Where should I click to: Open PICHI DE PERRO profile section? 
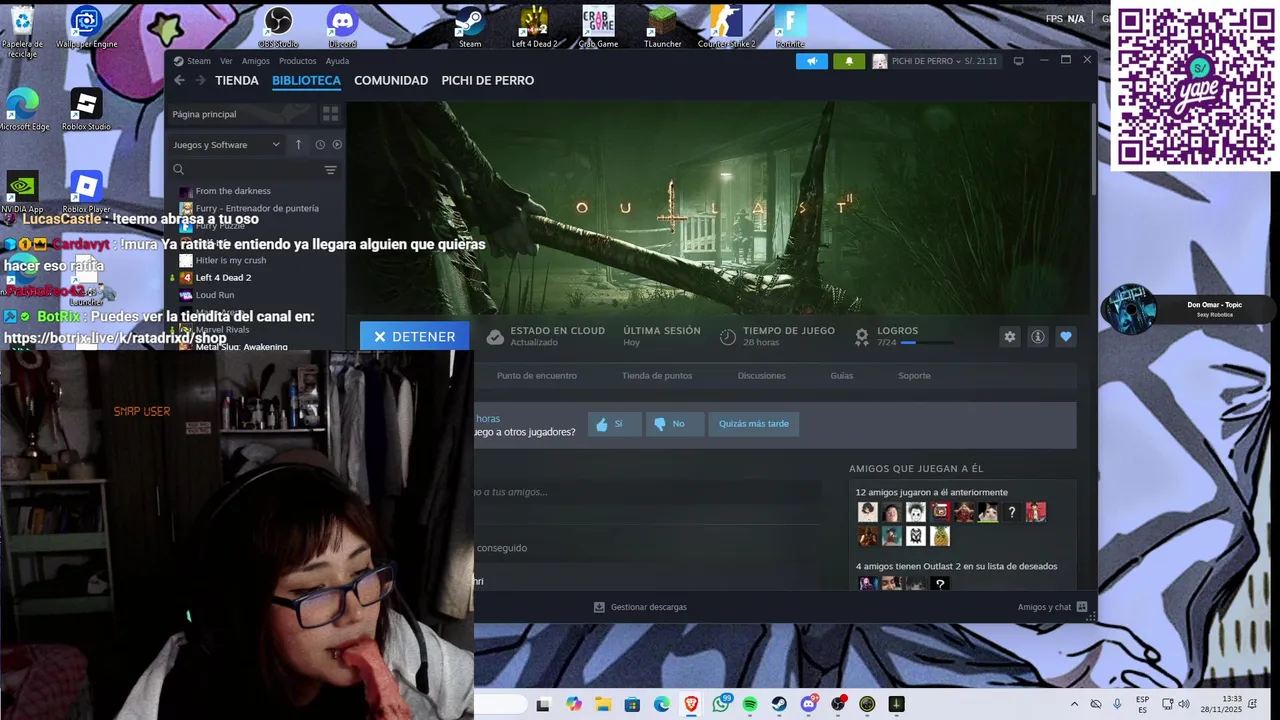(488, 81)
